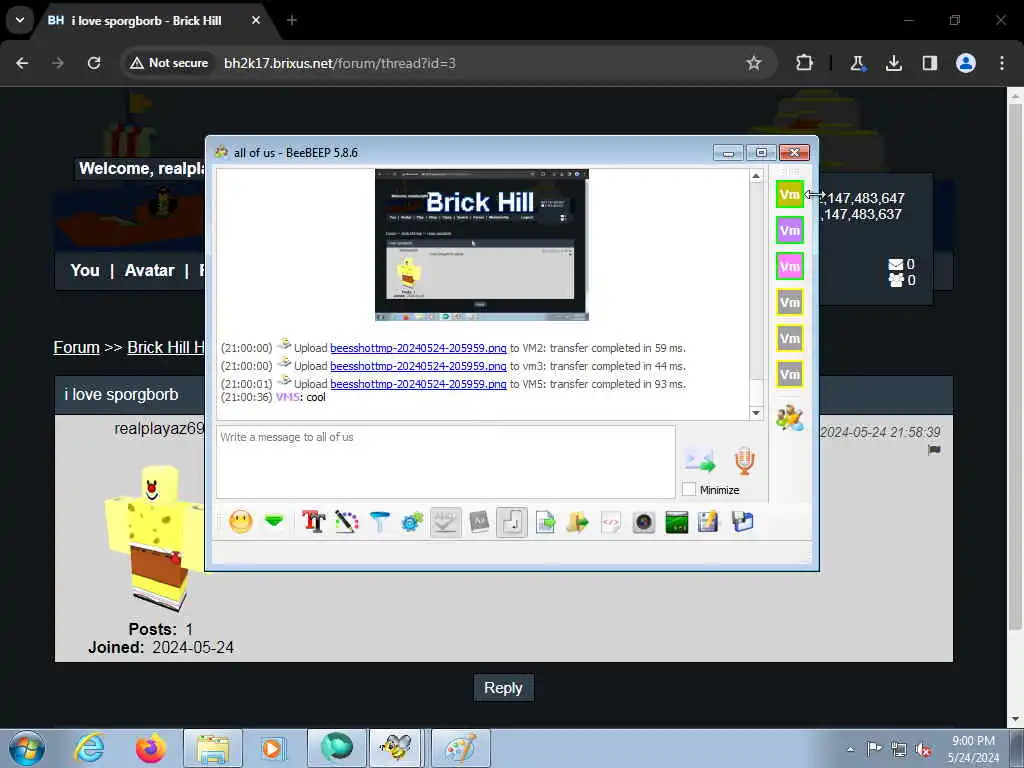Screen dimensions: 1024x768
Task: Open the beesshottmp link uploaded to vm3
Action: pos(418,366)
